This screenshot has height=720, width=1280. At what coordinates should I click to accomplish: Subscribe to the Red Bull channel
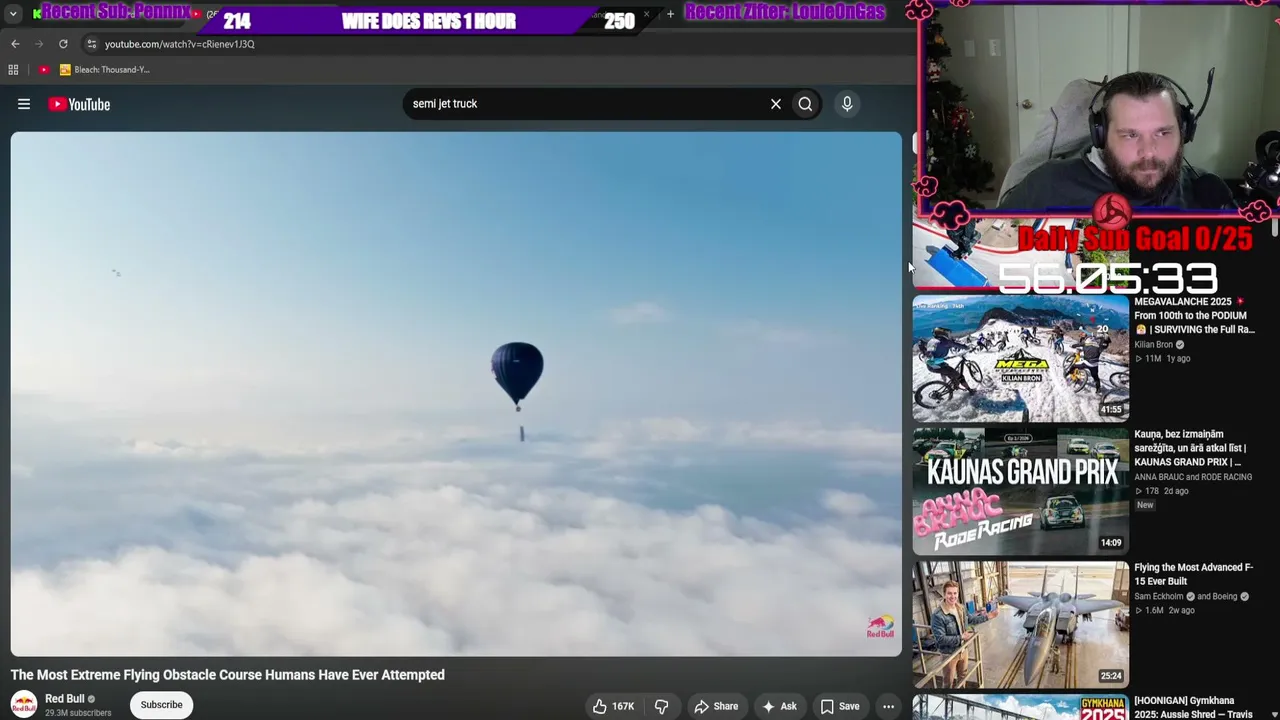coord(161,705)
